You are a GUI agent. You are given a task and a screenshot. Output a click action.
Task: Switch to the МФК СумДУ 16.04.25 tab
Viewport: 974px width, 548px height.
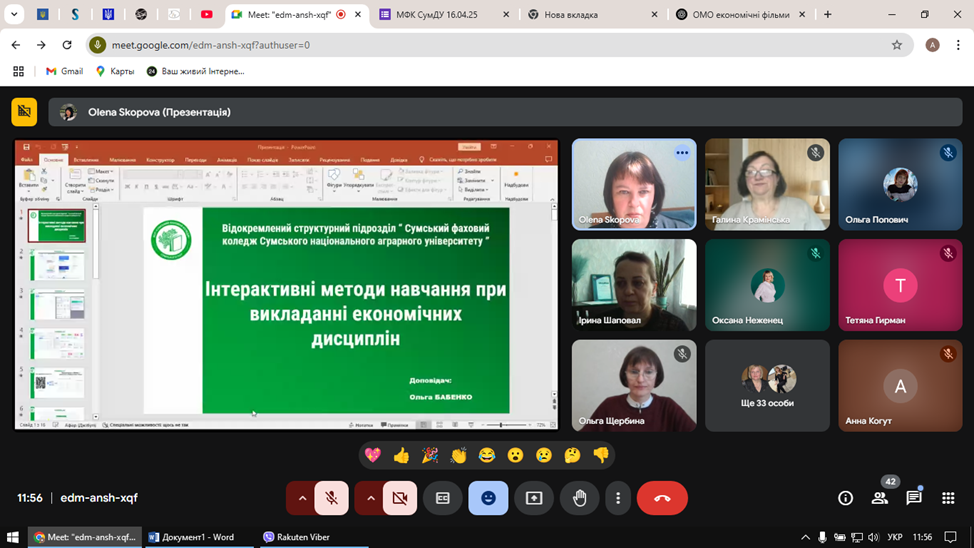(440, 15)
